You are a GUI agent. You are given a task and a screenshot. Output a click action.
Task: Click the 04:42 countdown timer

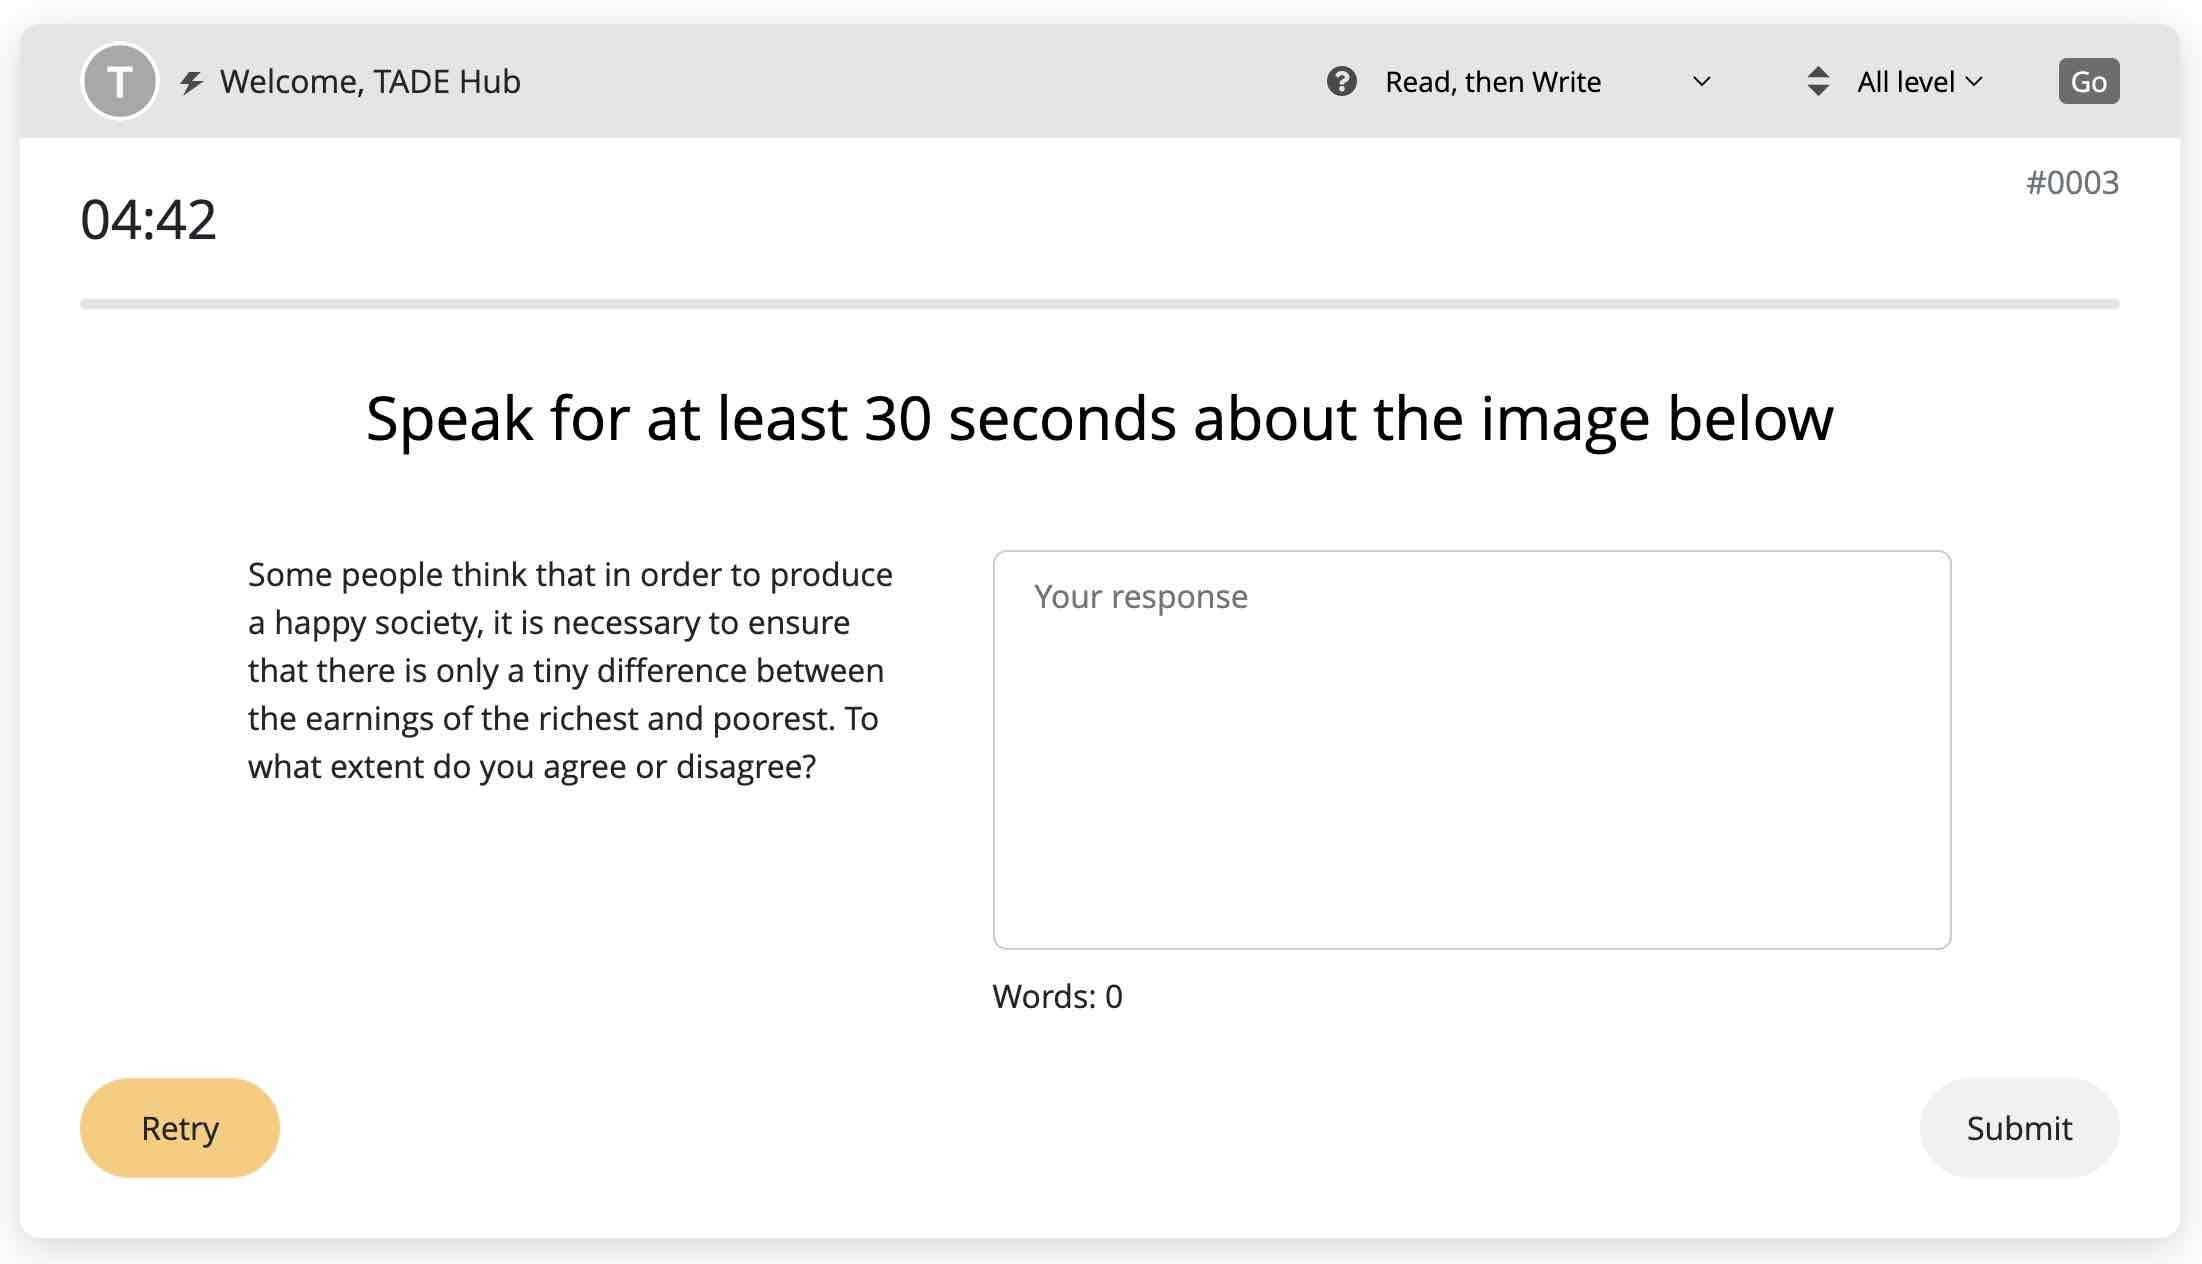(148, 219)
